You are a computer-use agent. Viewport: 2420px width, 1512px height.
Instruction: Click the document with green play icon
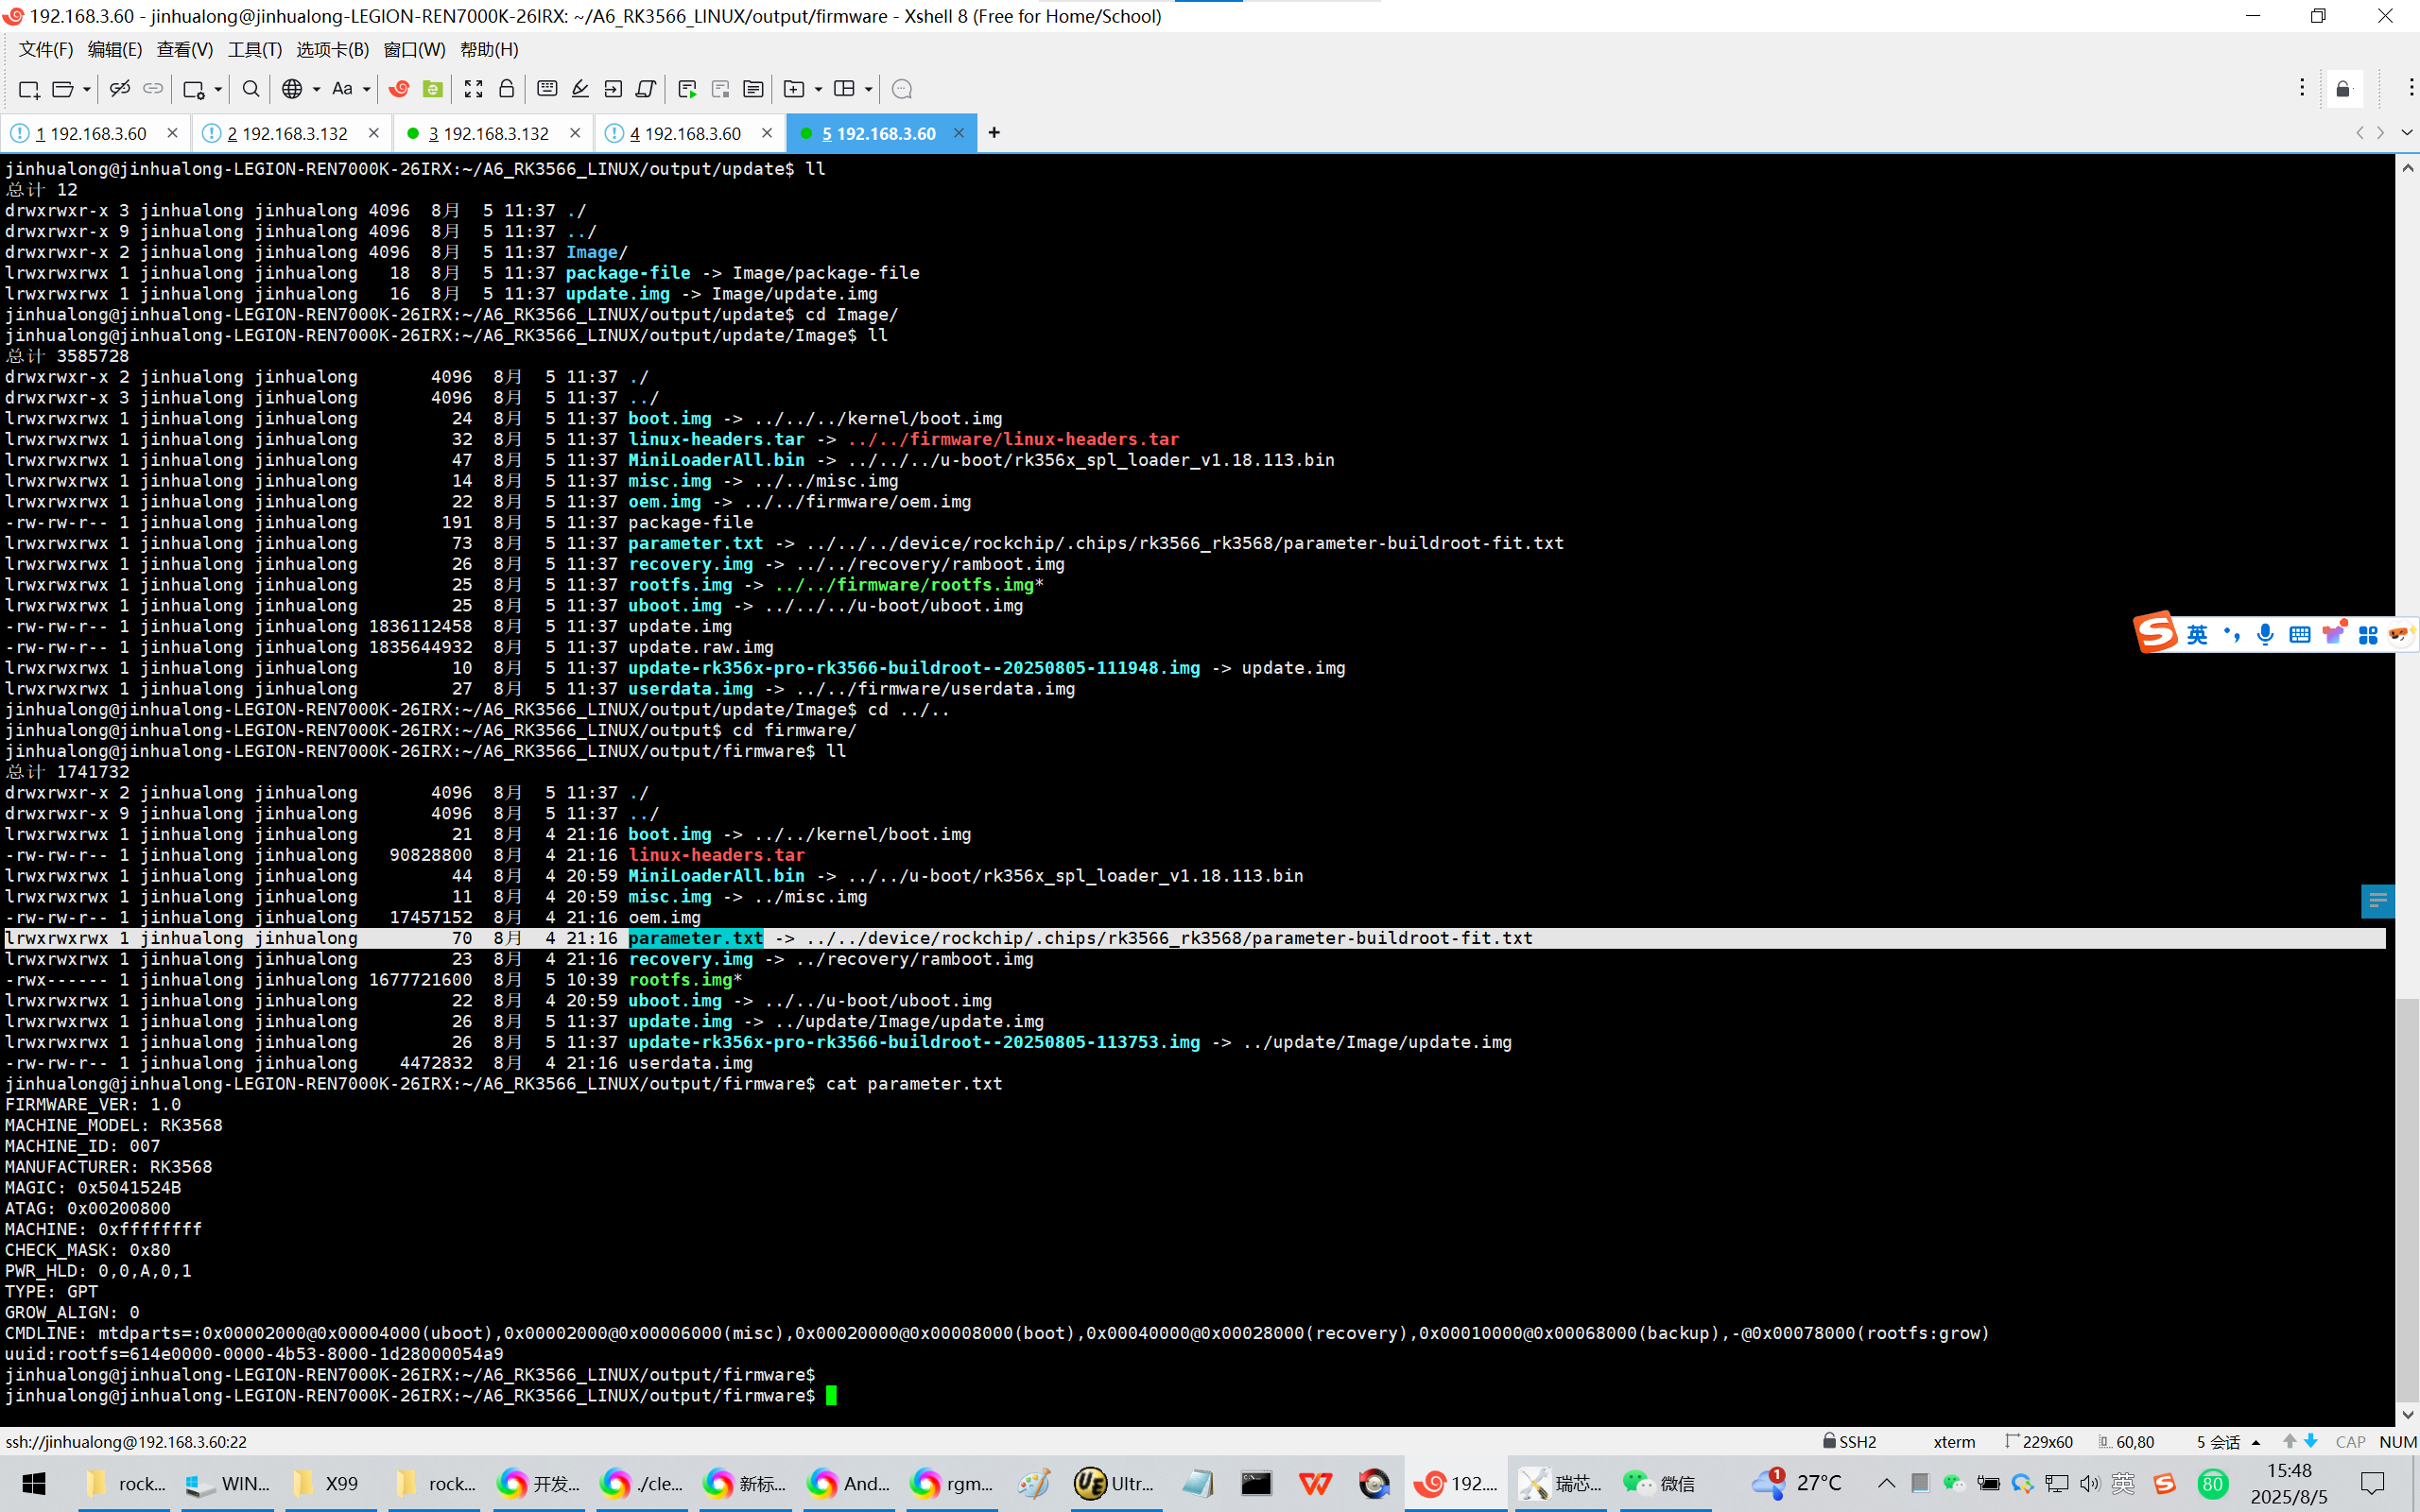click(x=687, y=90)
